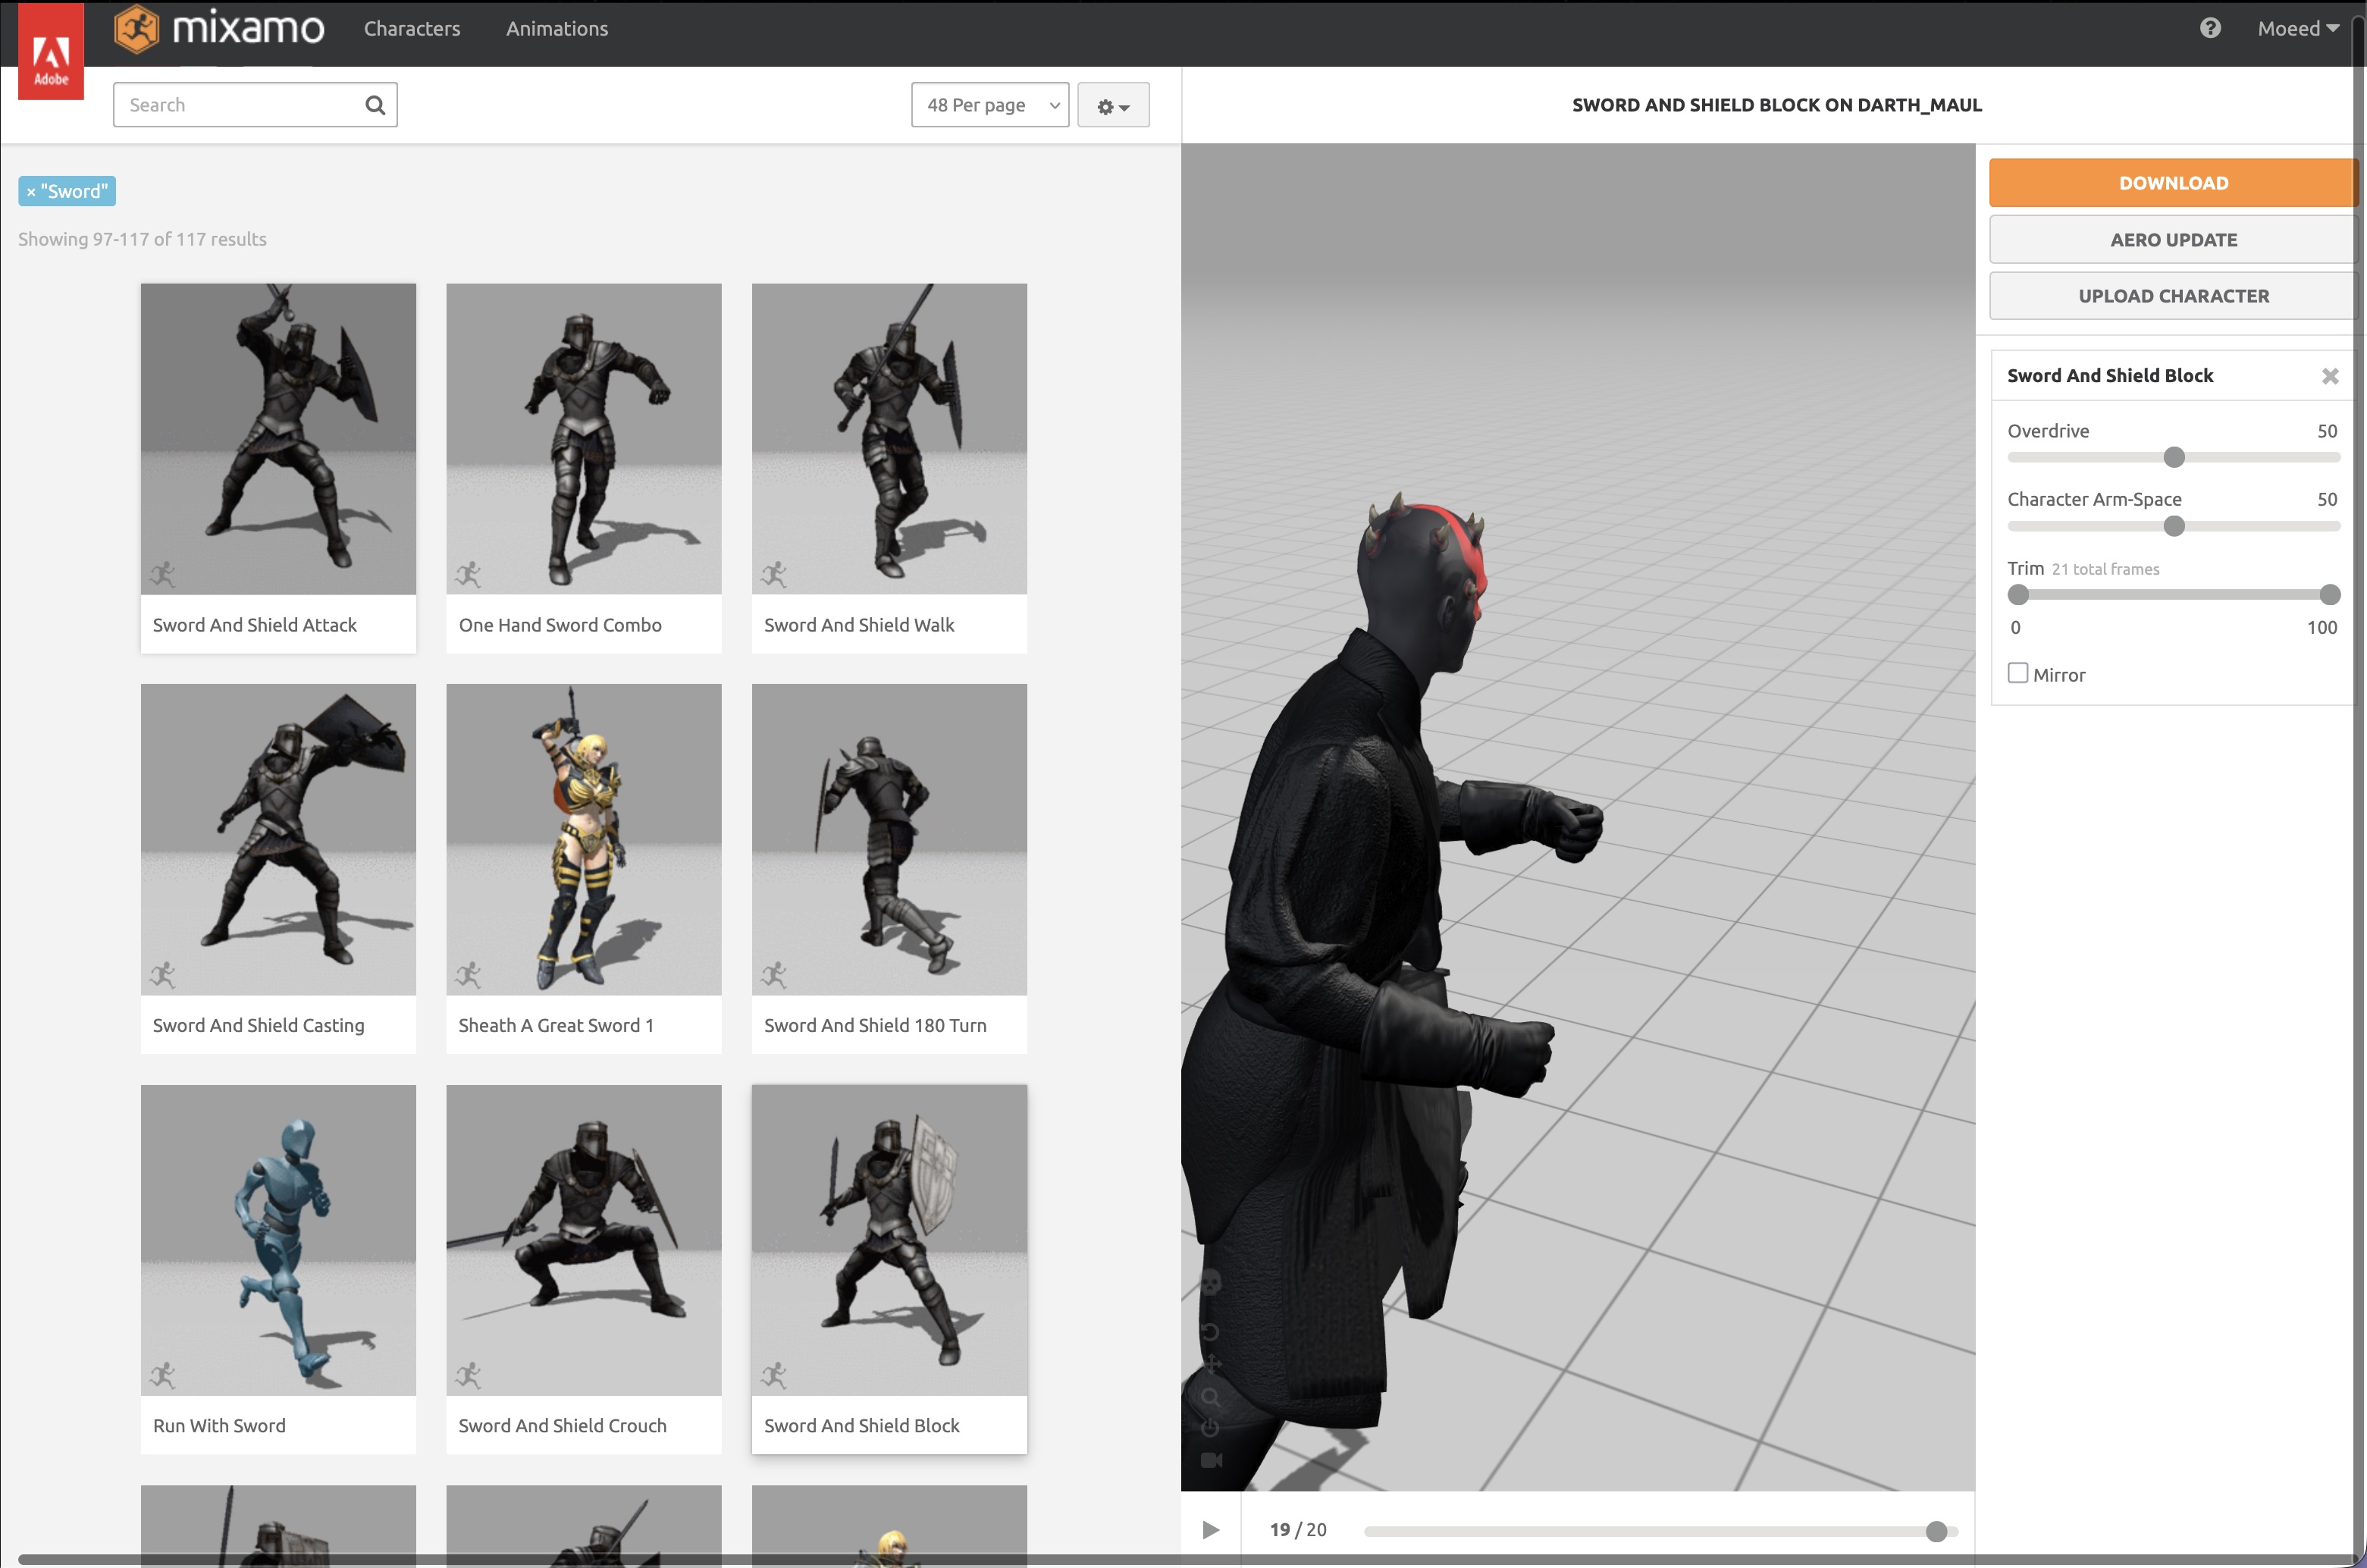Click the "Sword And Shield Crouch" label
The width and height of the screenshot is (2367, 1568).
pyautogui.click(x=562, y=1426)
